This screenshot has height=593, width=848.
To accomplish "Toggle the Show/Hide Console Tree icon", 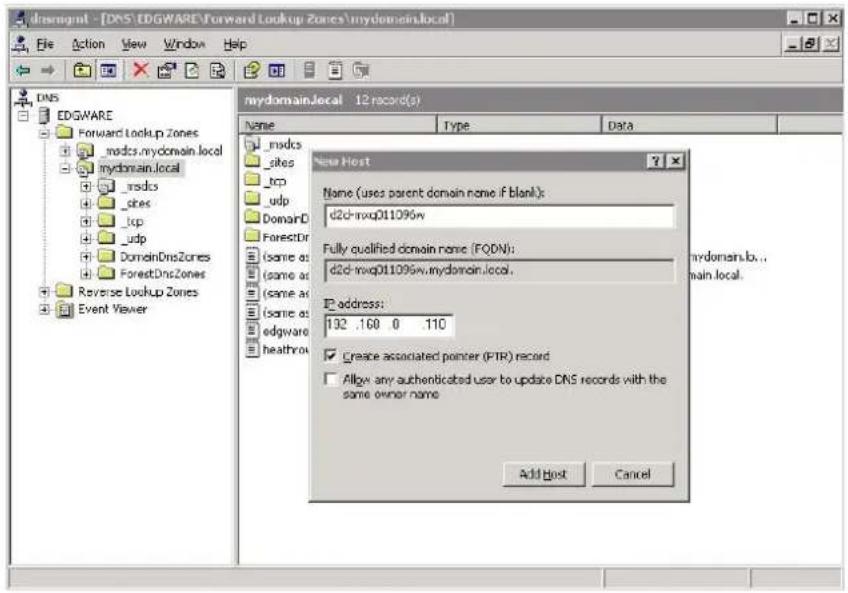I will click(x=108, y=70).
